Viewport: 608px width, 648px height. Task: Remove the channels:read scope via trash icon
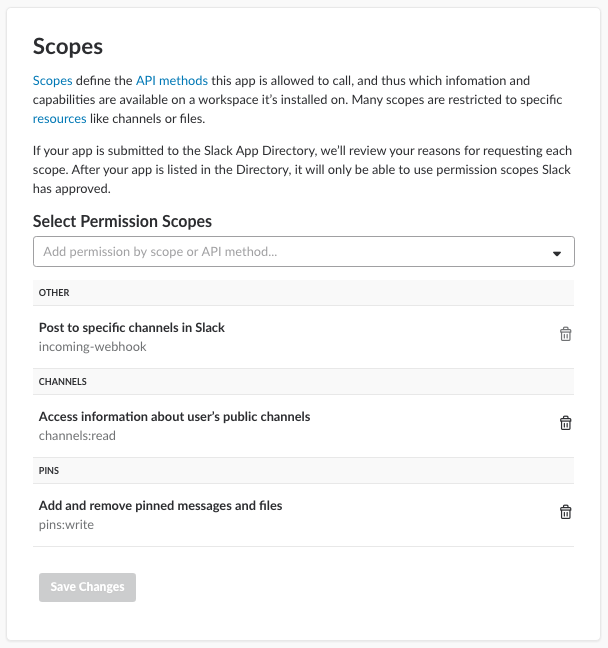565,423
